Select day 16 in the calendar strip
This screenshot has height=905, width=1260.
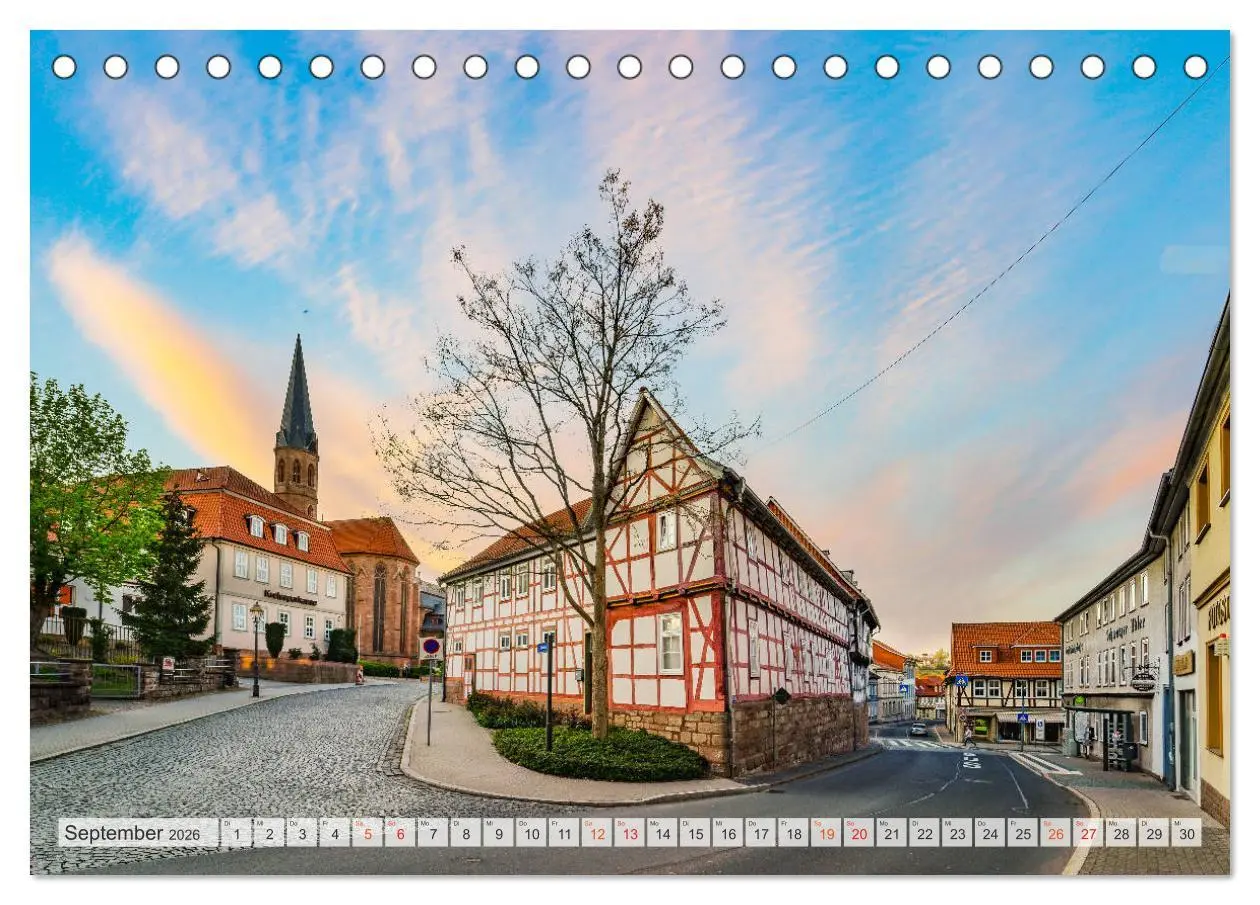[x=727, y=833]
